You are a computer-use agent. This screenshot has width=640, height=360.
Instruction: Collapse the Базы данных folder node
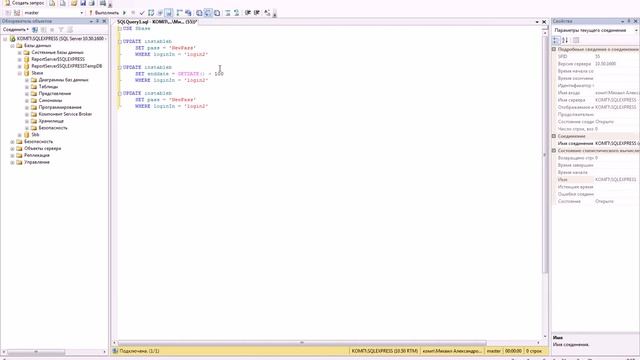coord(12,46)
